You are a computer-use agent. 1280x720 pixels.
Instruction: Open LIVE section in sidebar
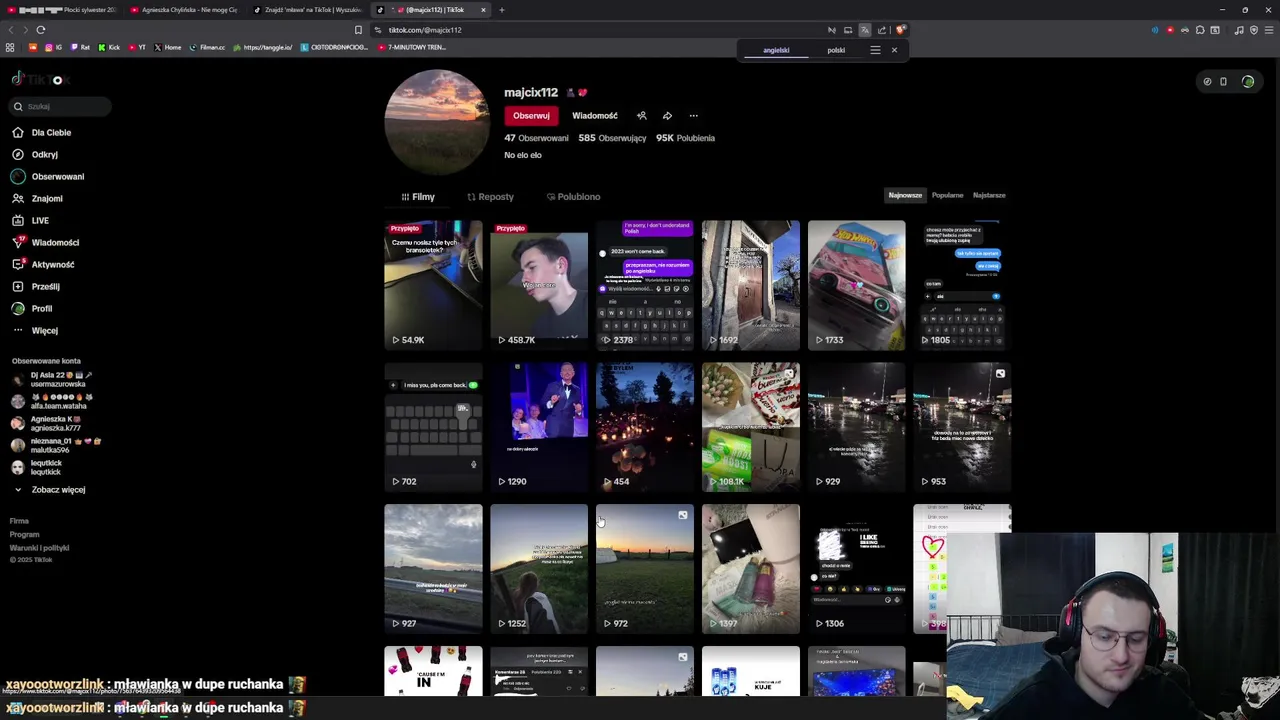click(30, 220)
